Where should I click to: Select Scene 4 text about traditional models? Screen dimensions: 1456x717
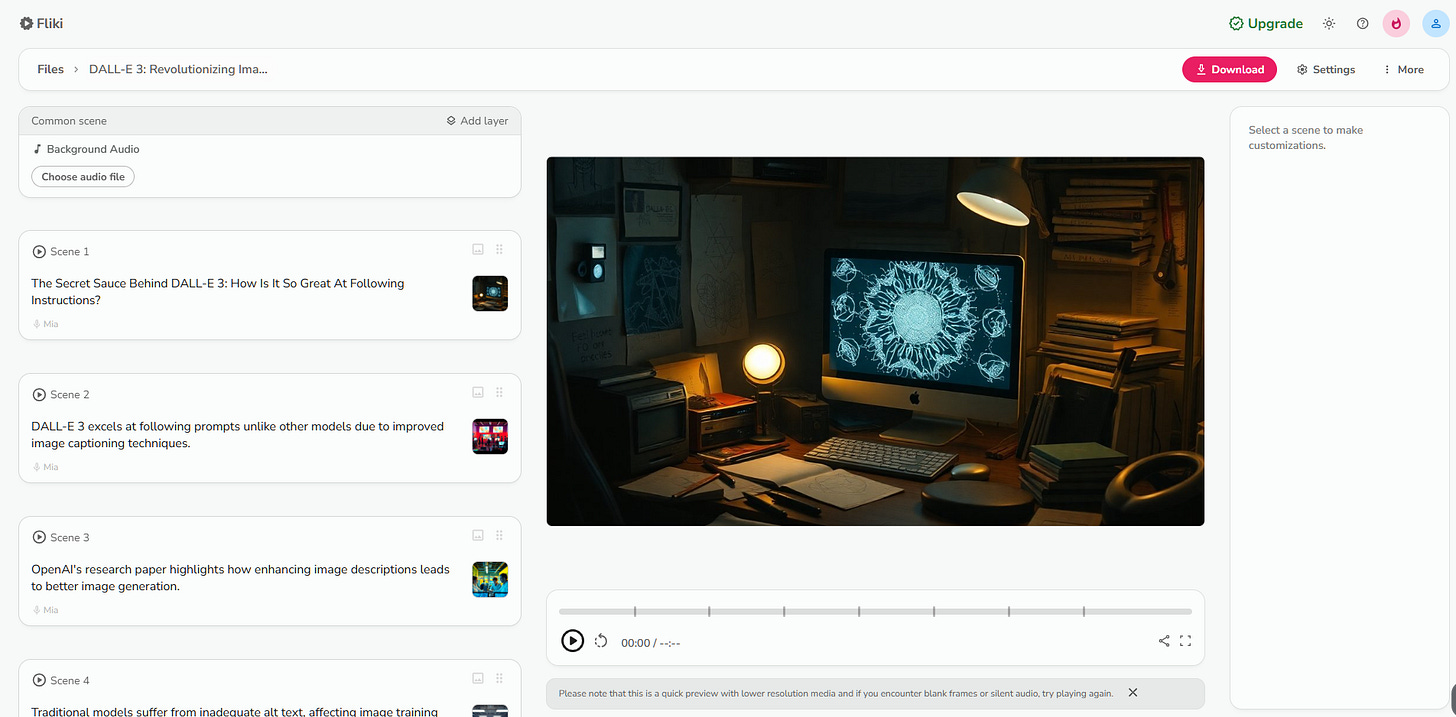point(235,711)
